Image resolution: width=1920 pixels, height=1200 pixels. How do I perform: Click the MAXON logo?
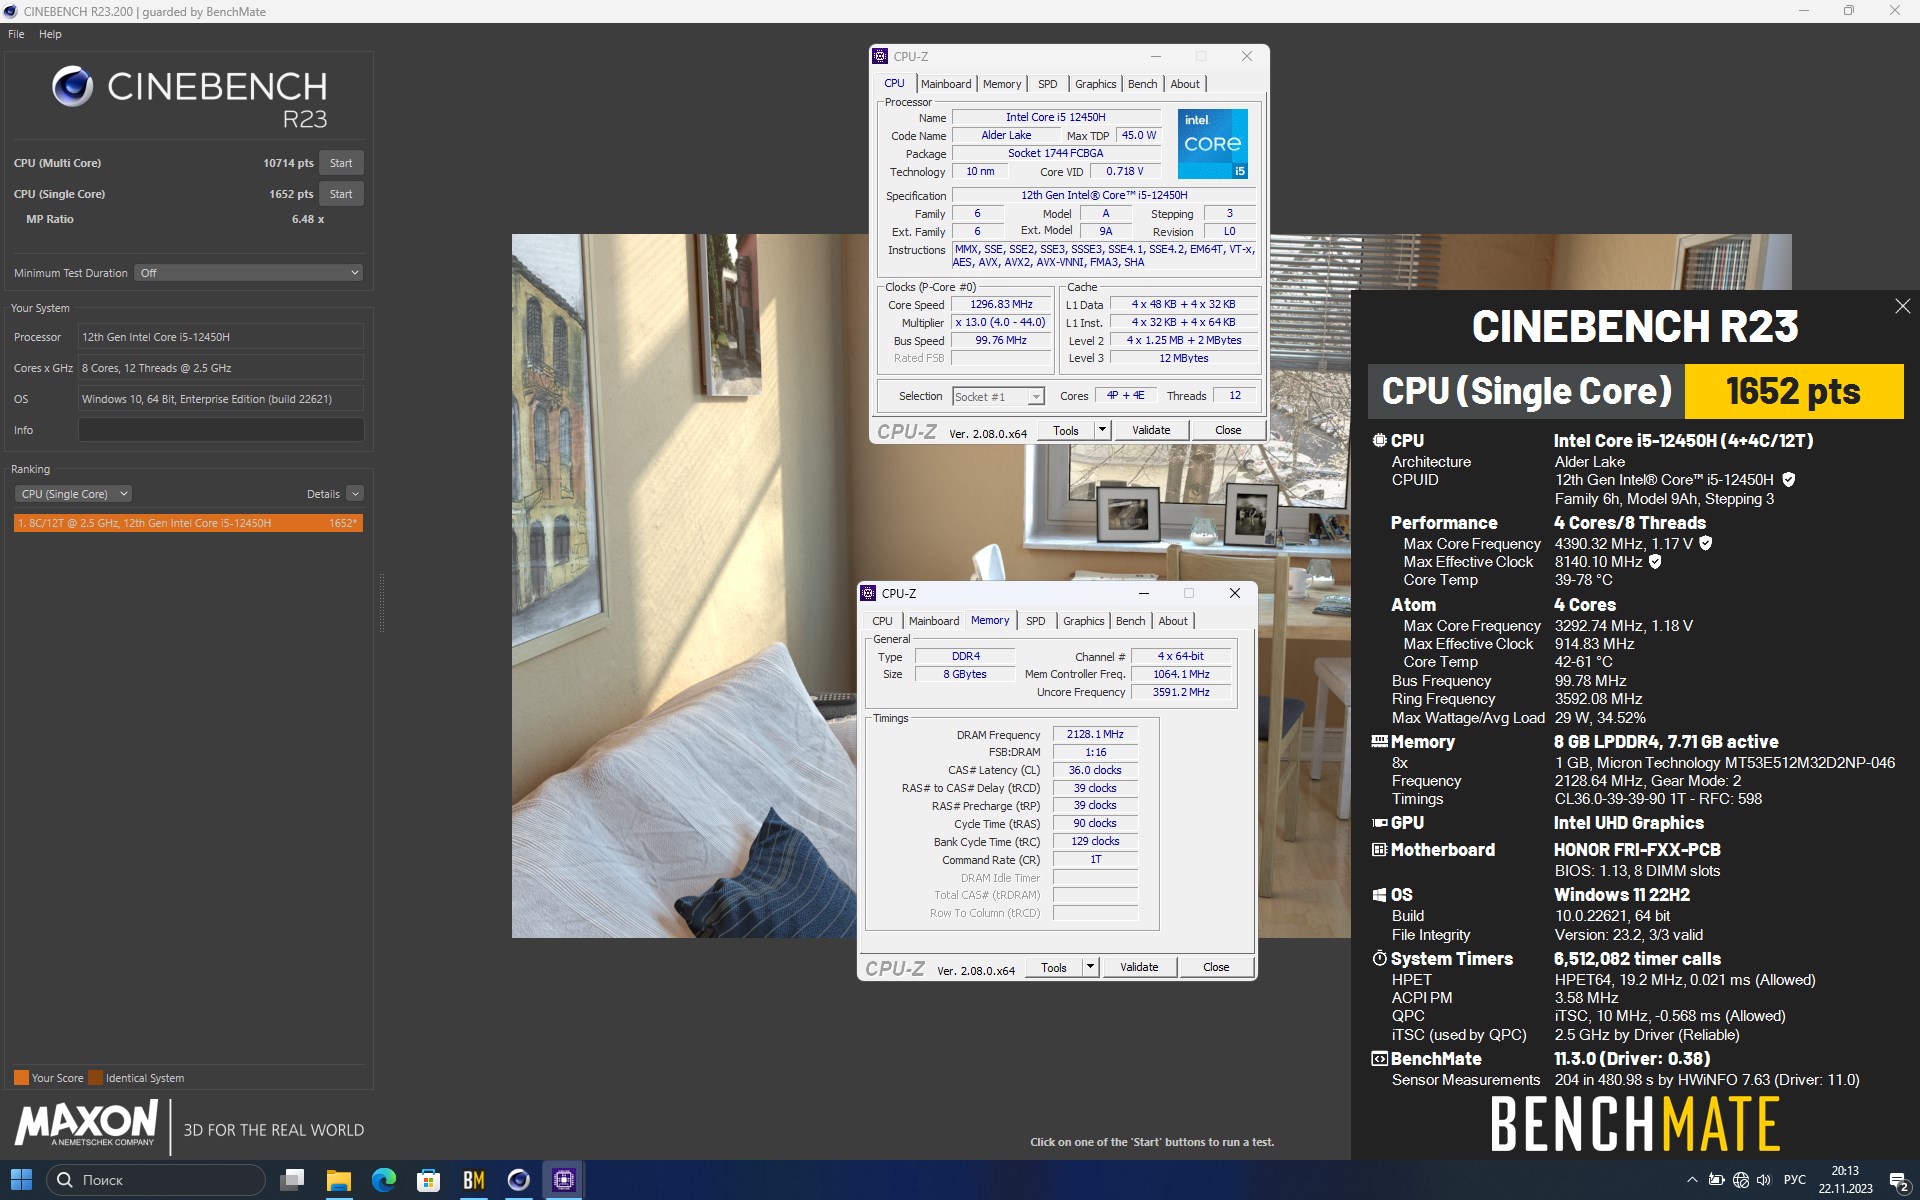87,1122
